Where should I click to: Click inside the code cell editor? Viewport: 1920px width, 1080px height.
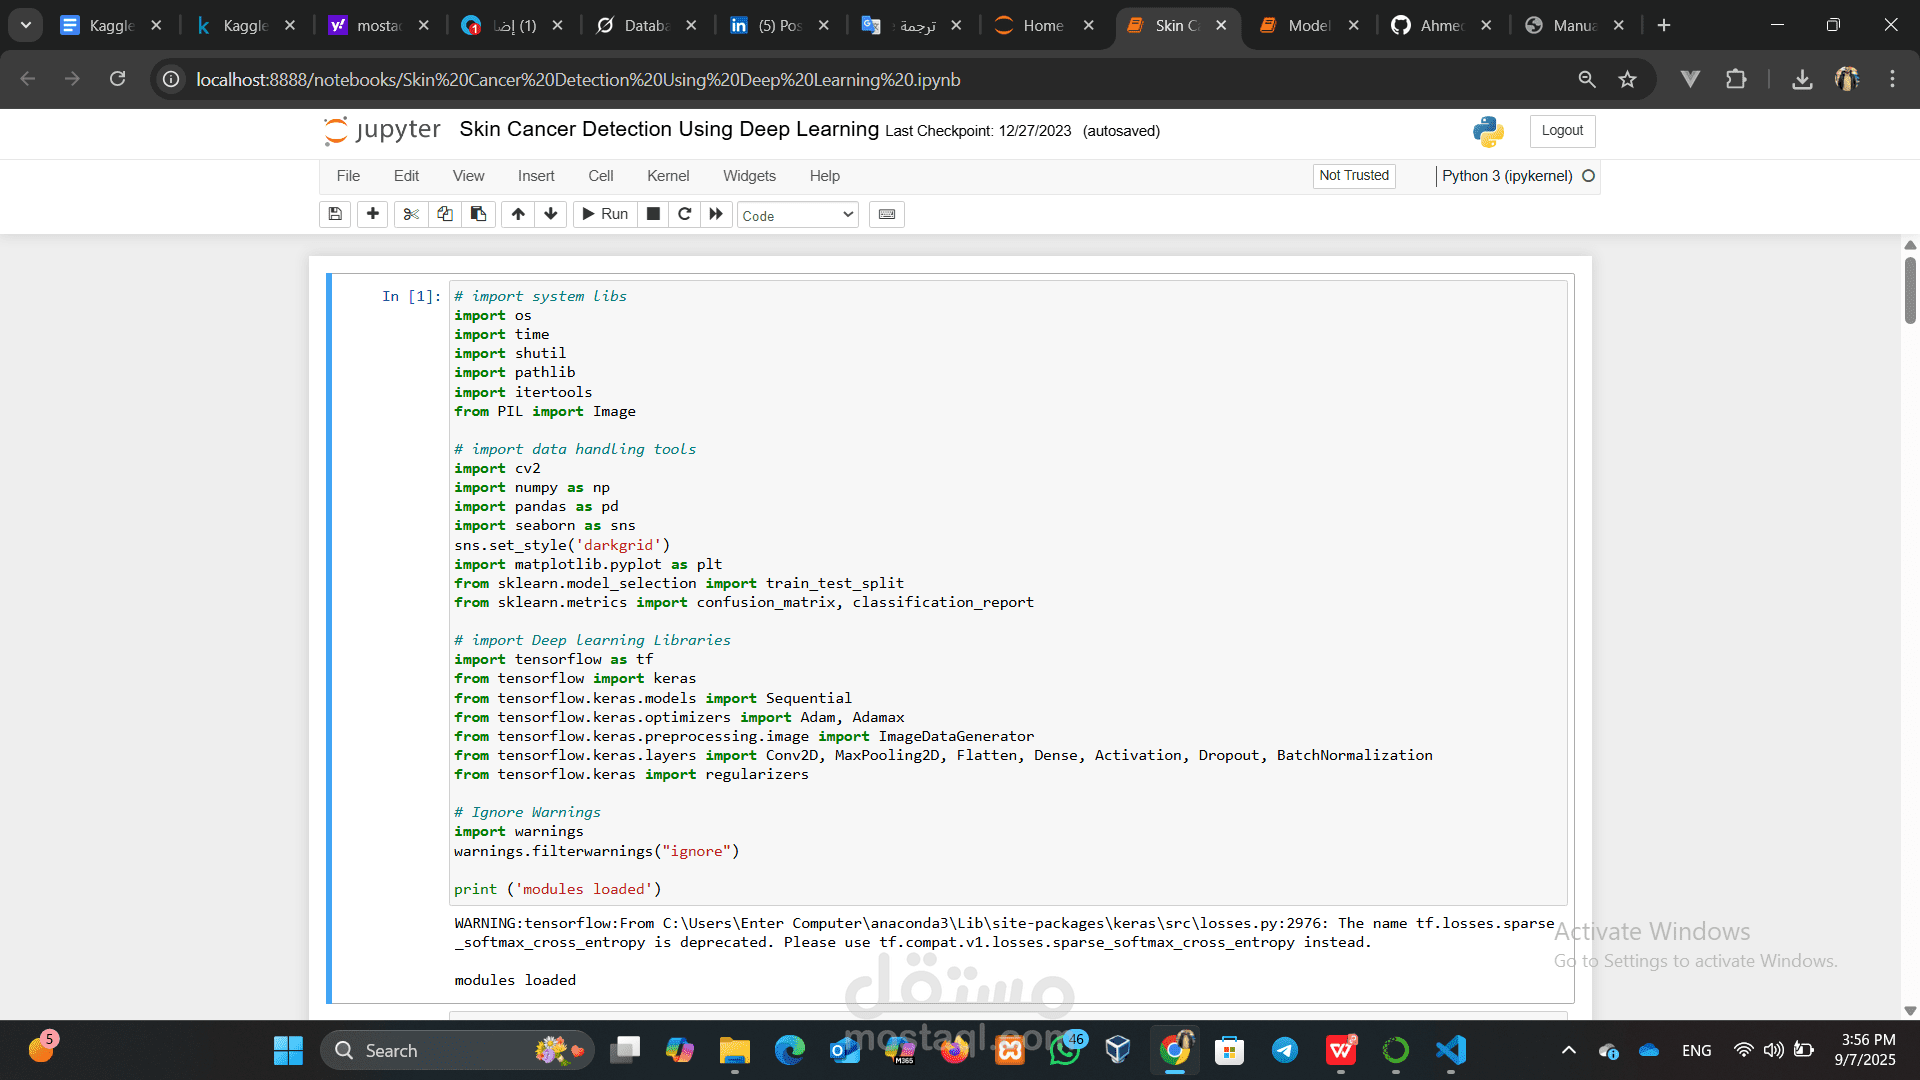tap(1008, 592)
